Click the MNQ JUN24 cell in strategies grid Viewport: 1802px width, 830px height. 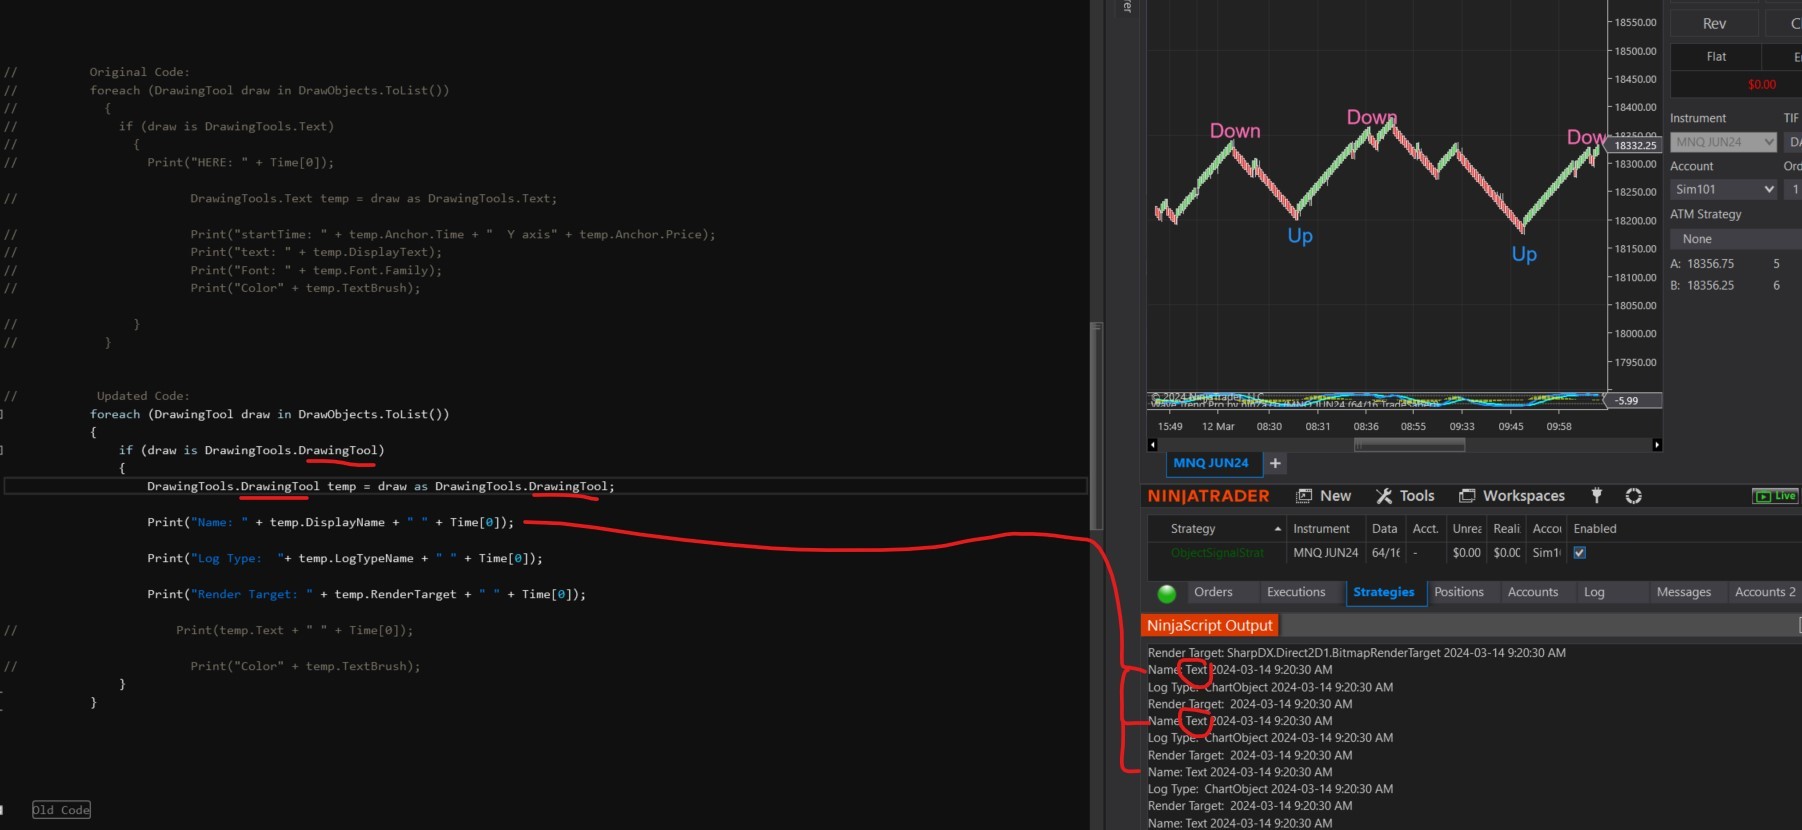pos(1326,553)
